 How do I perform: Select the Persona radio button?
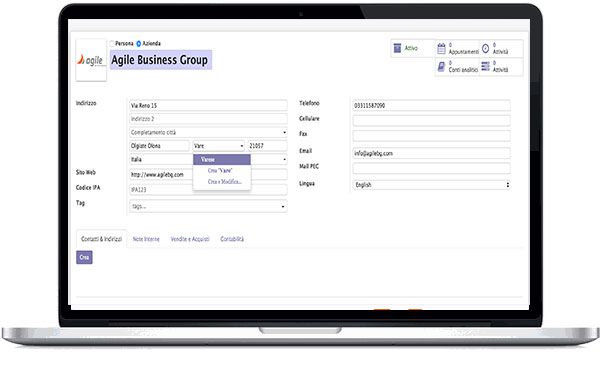click(112, 44)
